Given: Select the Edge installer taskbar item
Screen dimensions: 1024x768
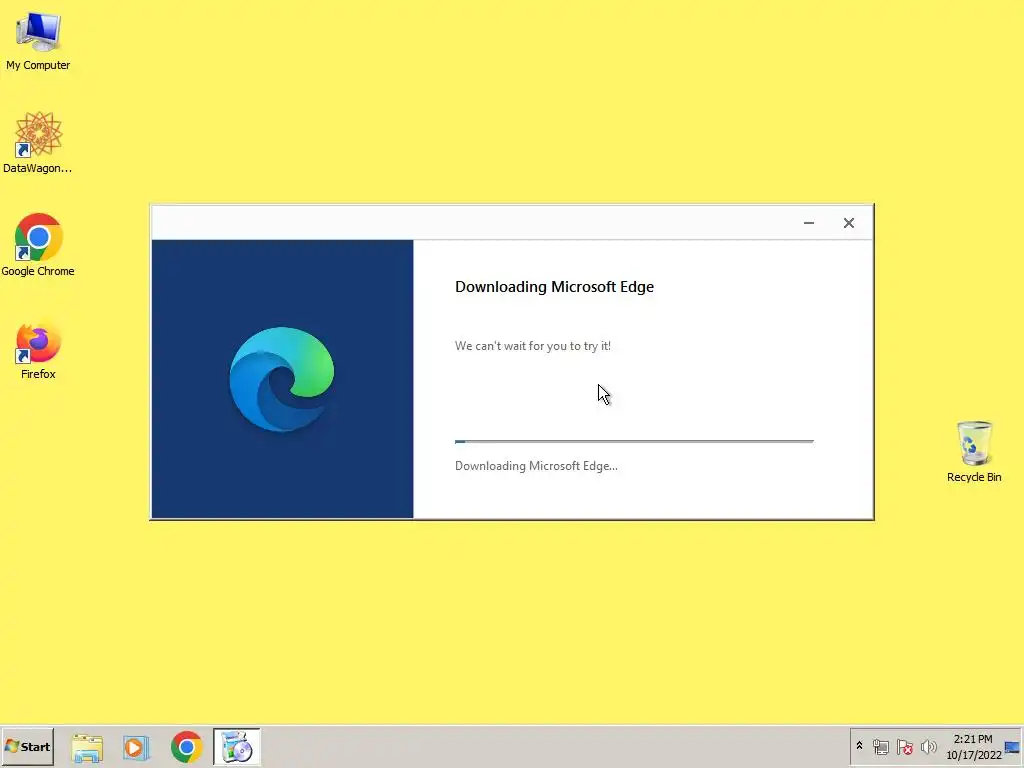Looking at the screenshot, I should pyautogui.click(x=236, y=747).
